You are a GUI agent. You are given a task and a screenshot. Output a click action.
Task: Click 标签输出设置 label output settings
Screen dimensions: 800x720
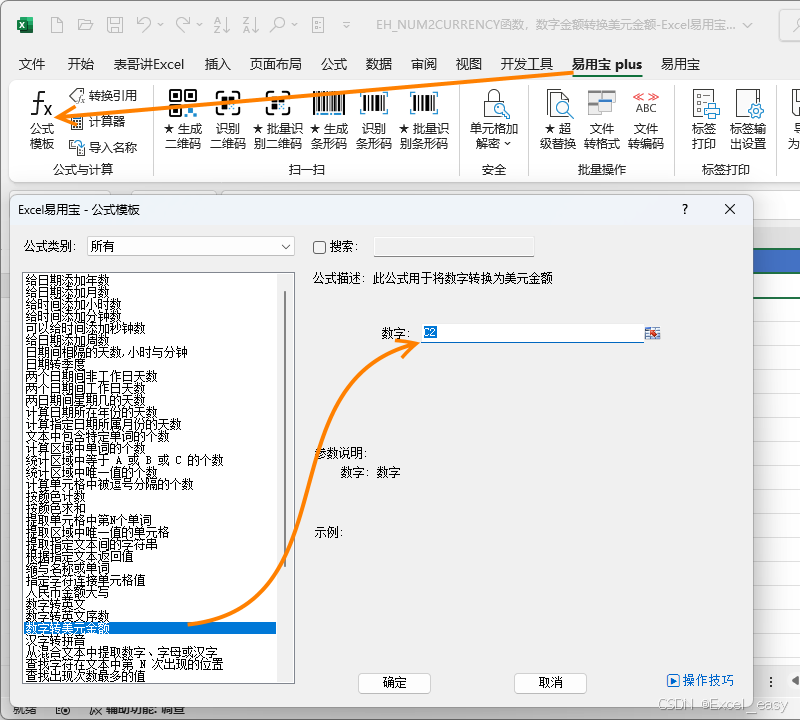[748, 120]
